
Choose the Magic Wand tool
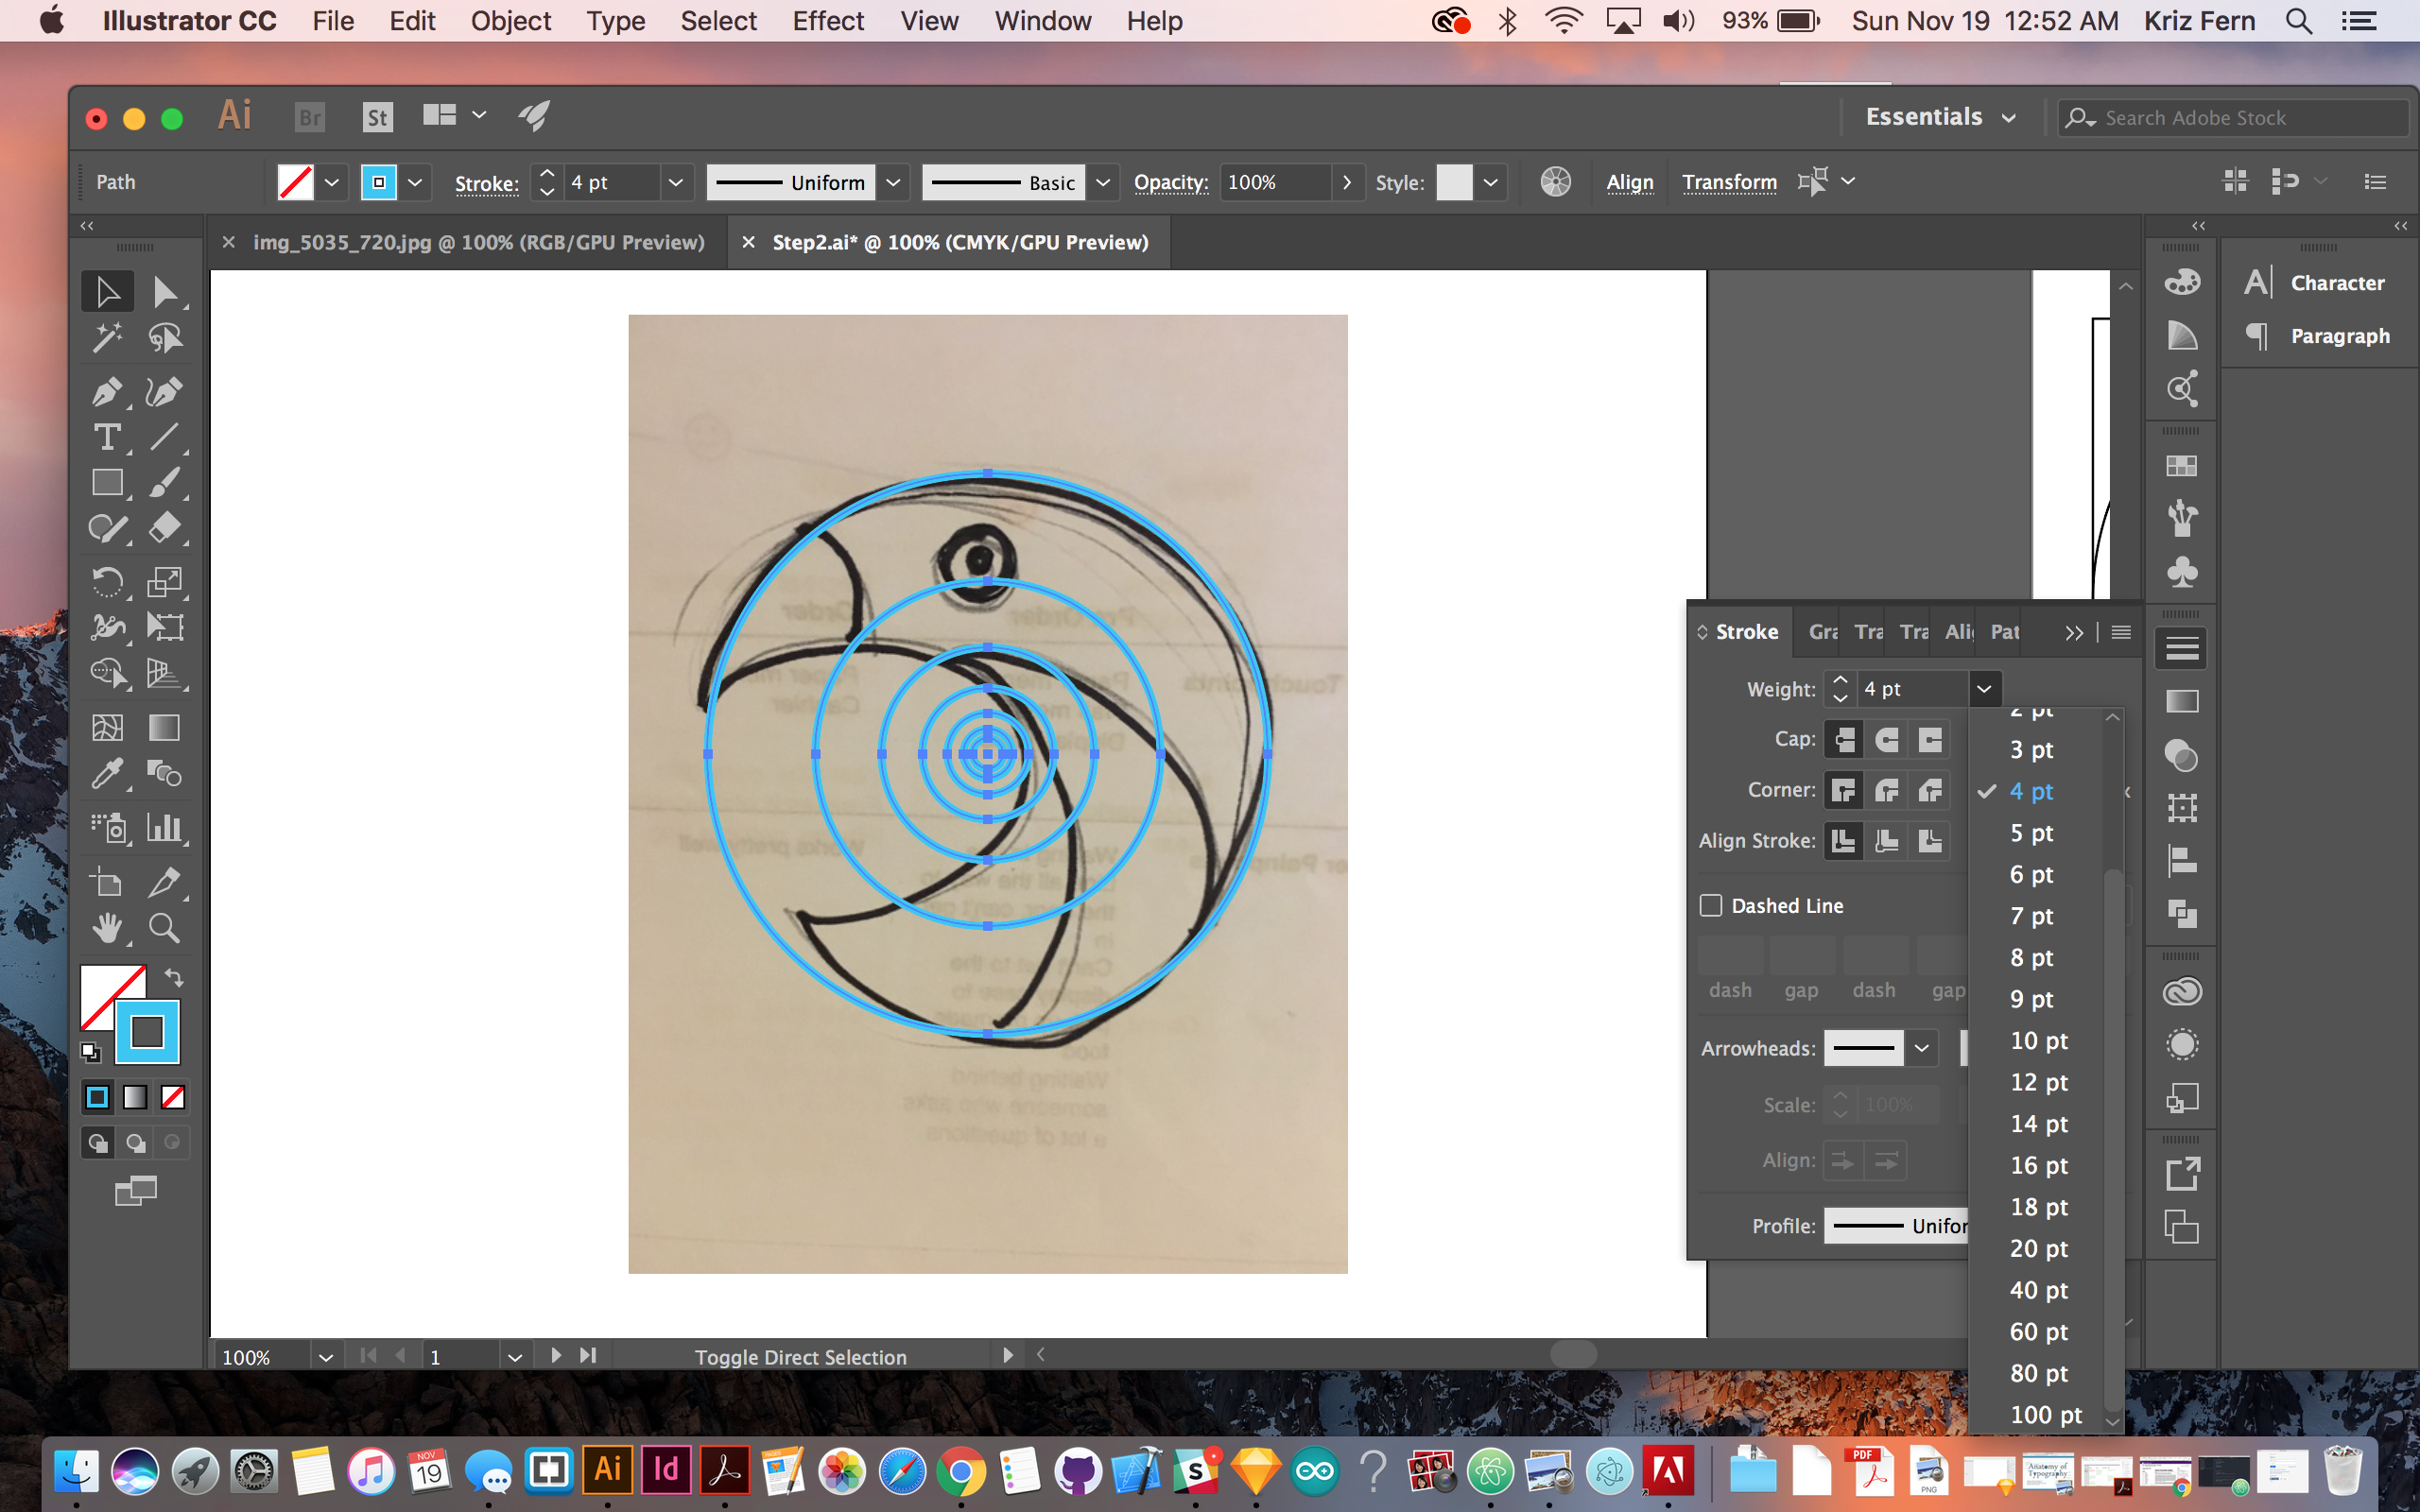coord(106,338)
